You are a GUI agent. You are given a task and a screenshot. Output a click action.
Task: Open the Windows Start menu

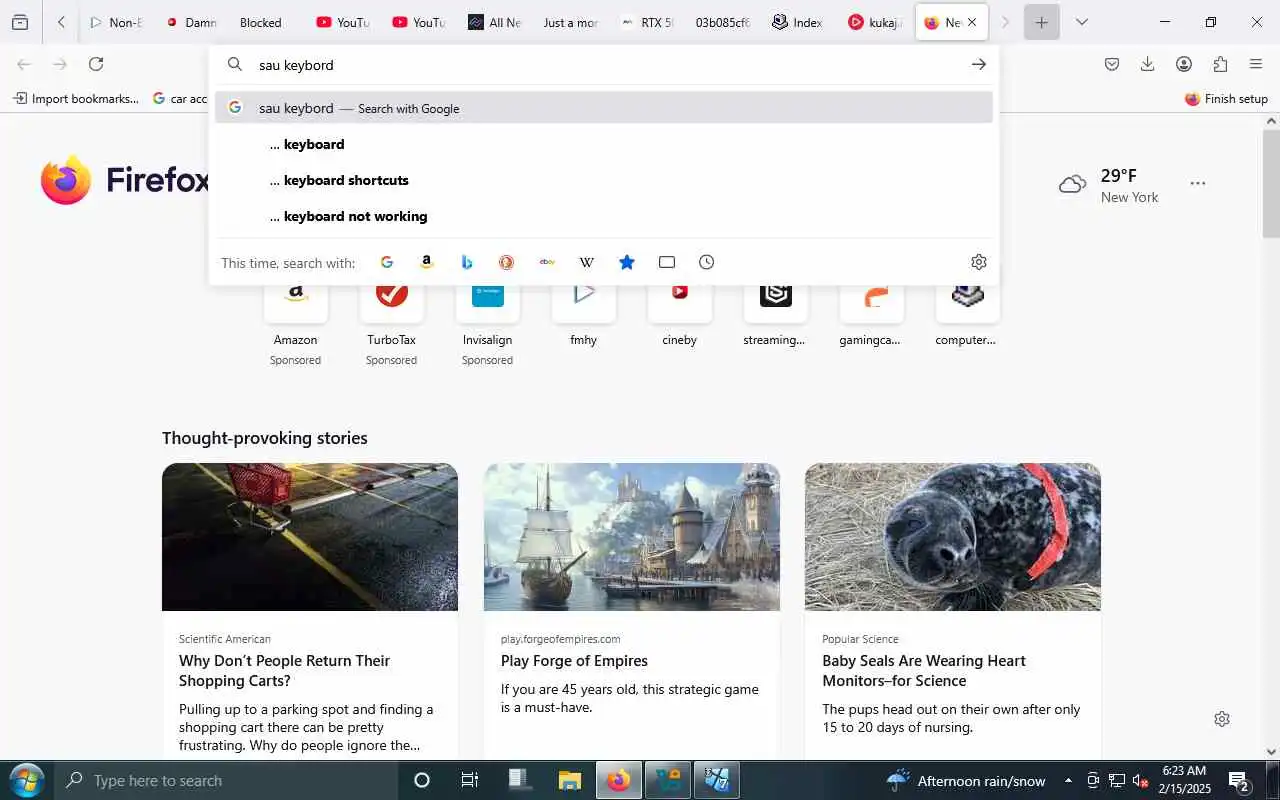pos(25,781)
